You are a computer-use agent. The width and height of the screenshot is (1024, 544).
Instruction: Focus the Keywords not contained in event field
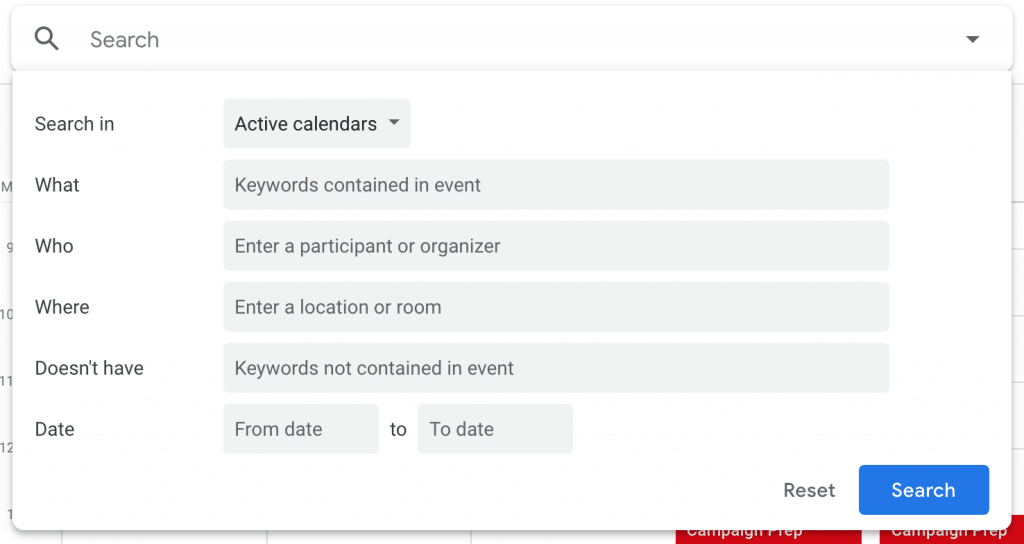(555, 368)
